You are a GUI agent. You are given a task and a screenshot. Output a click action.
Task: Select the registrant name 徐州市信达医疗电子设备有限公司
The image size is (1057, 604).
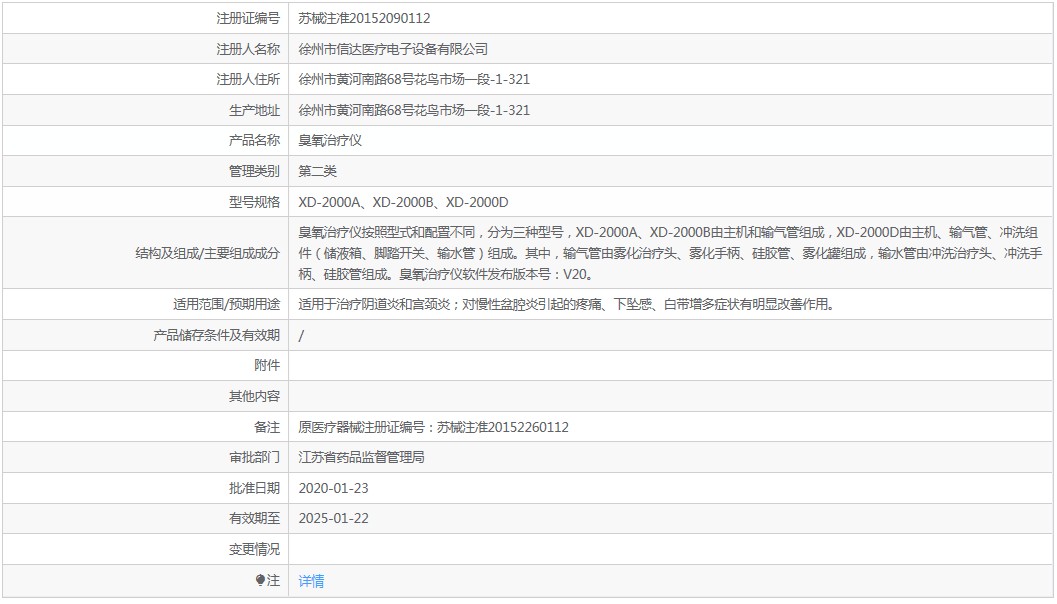point(393,49)
